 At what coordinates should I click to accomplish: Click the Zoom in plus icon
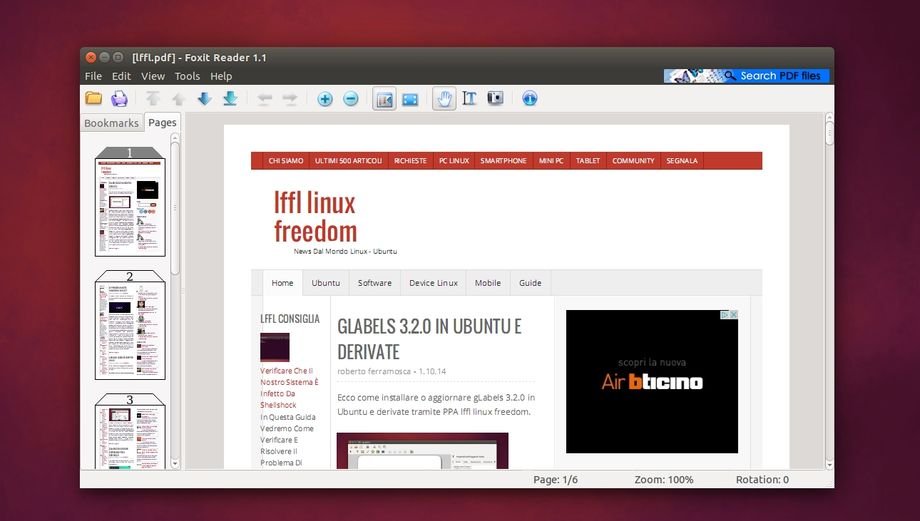(x=325, y=99)
